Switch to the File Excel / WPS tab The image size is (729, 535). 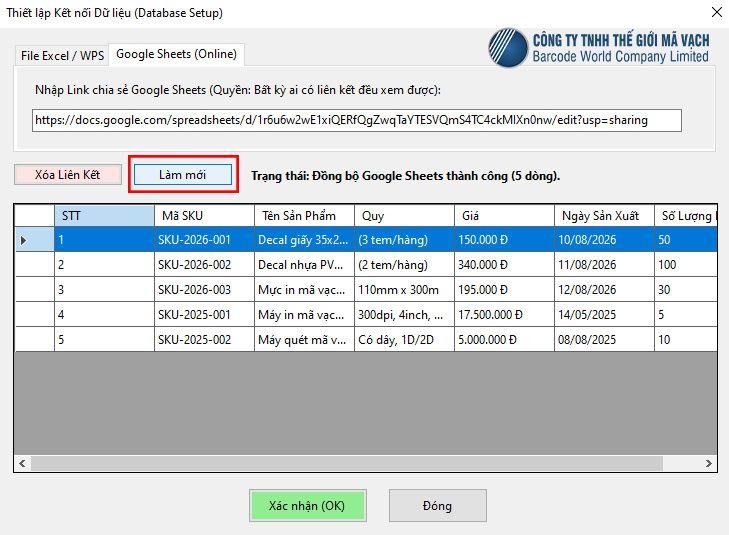point(62,56)
